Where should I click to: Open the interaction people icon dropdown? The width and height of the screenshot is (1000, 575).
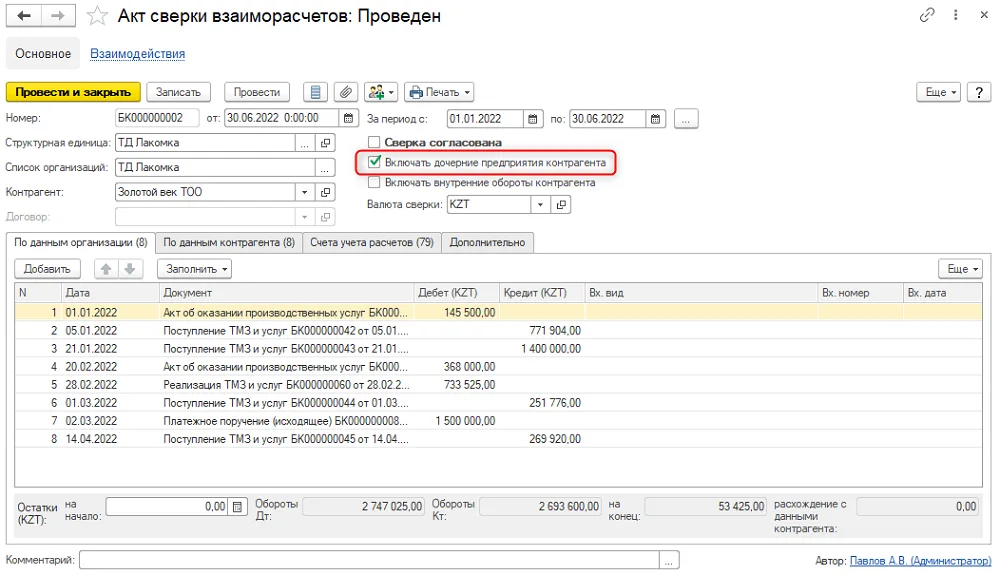click(x=381, y=92)
